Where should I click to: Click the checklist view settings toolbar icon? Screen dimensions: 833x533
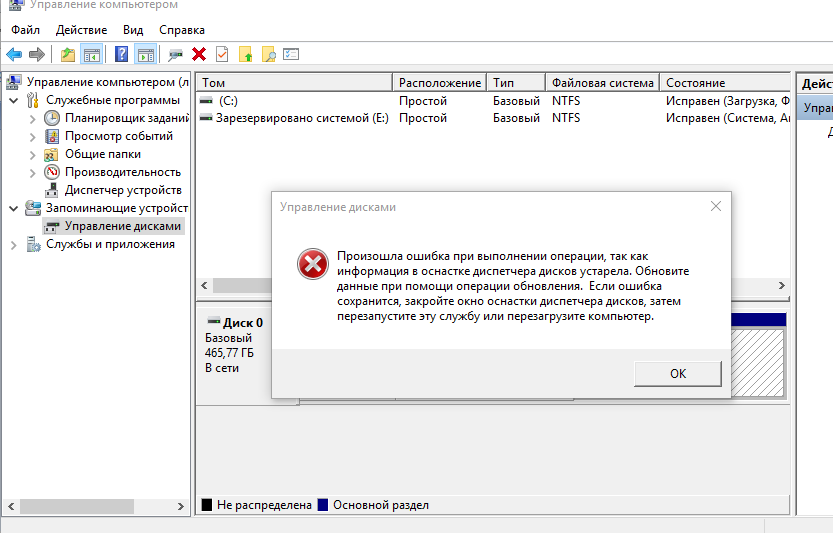[291, 54]
